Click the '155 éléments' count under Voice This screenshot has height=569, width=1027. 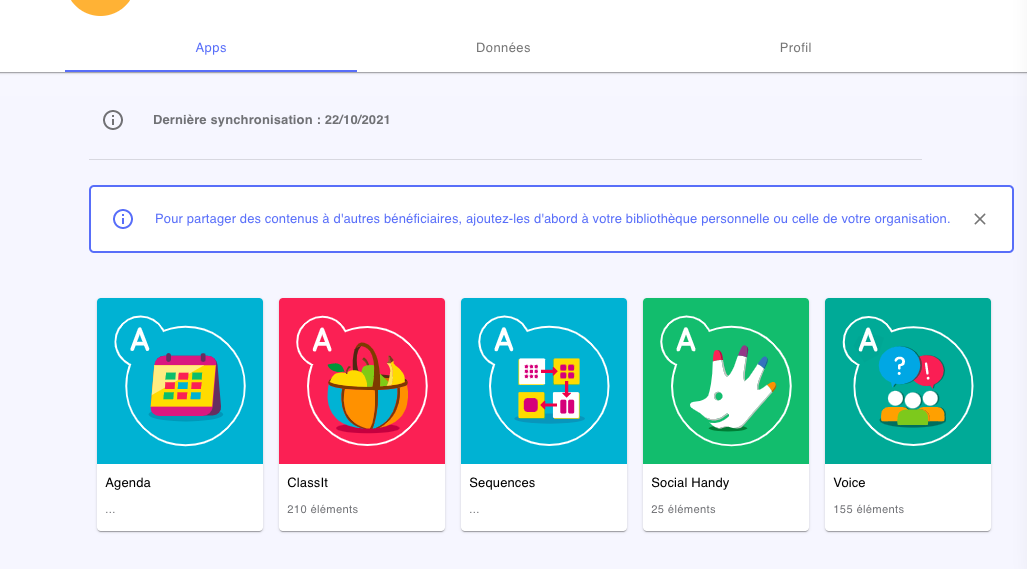[x=868, y=509]
